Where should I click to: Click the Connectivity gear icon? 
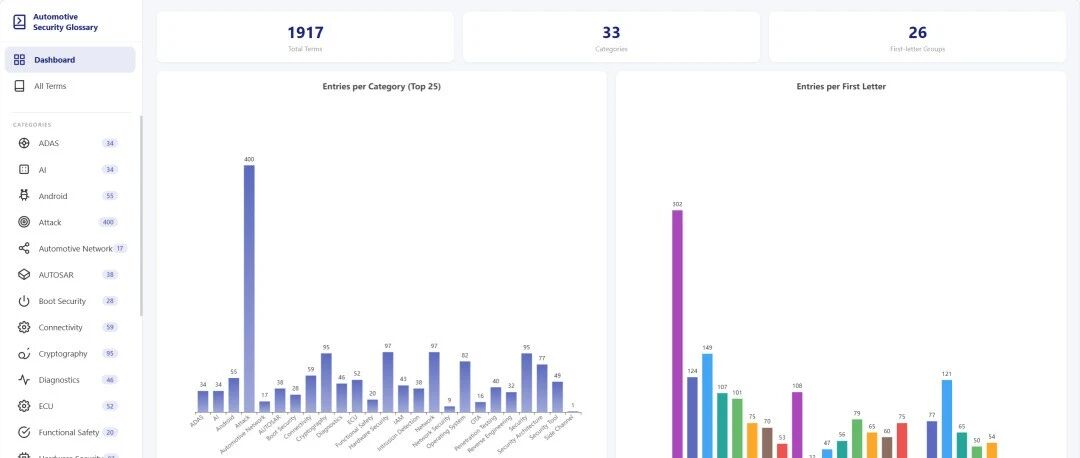tap(24, 327)
